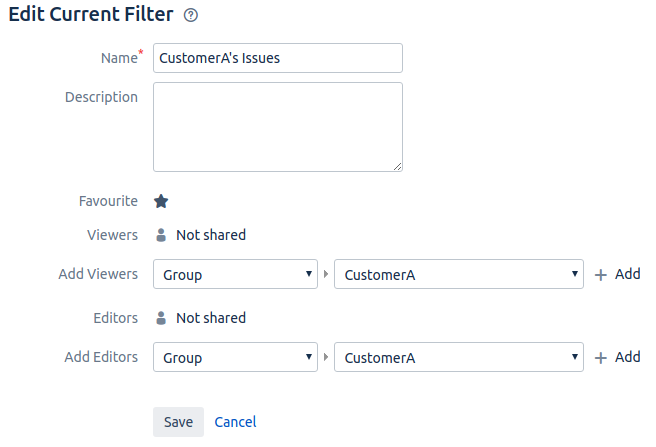This screenshot has width=656, height=447.
Task: Click Not shared text next to Viewers
Action: point(211,235)
